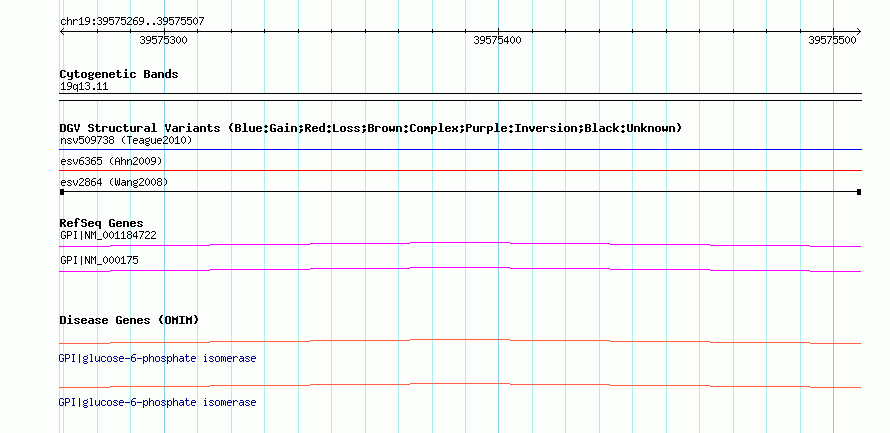The height and width of the screenshot is (433, 890).
Task: Open variant esv6365 (Ahn2009)
Action: click(x=111, y=162)
